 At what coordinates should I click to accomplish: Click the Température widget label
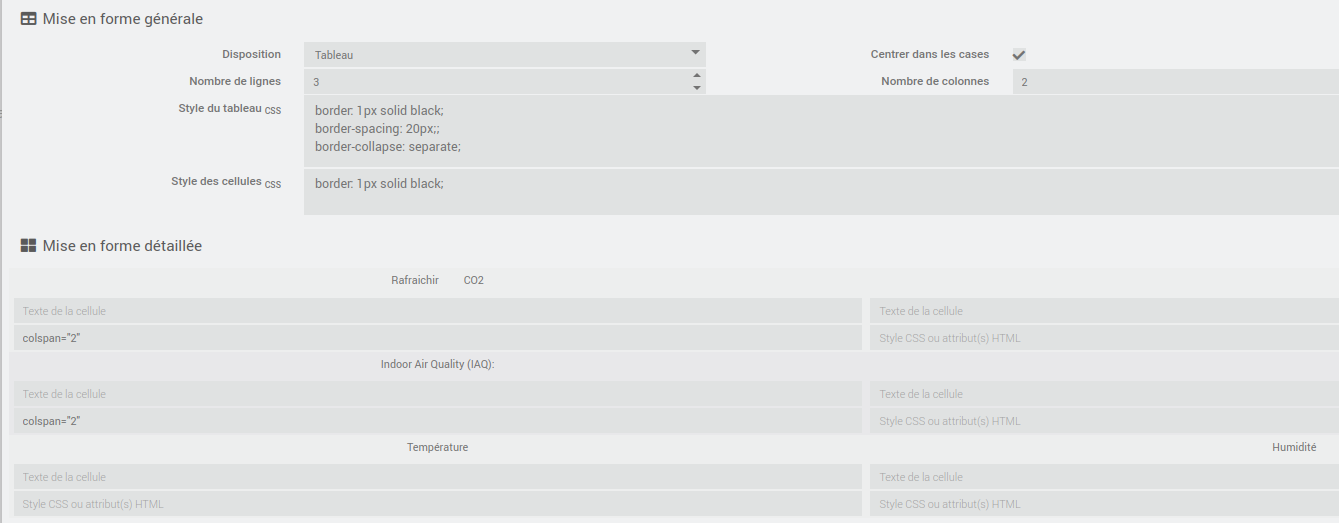(x=437, y=447)
